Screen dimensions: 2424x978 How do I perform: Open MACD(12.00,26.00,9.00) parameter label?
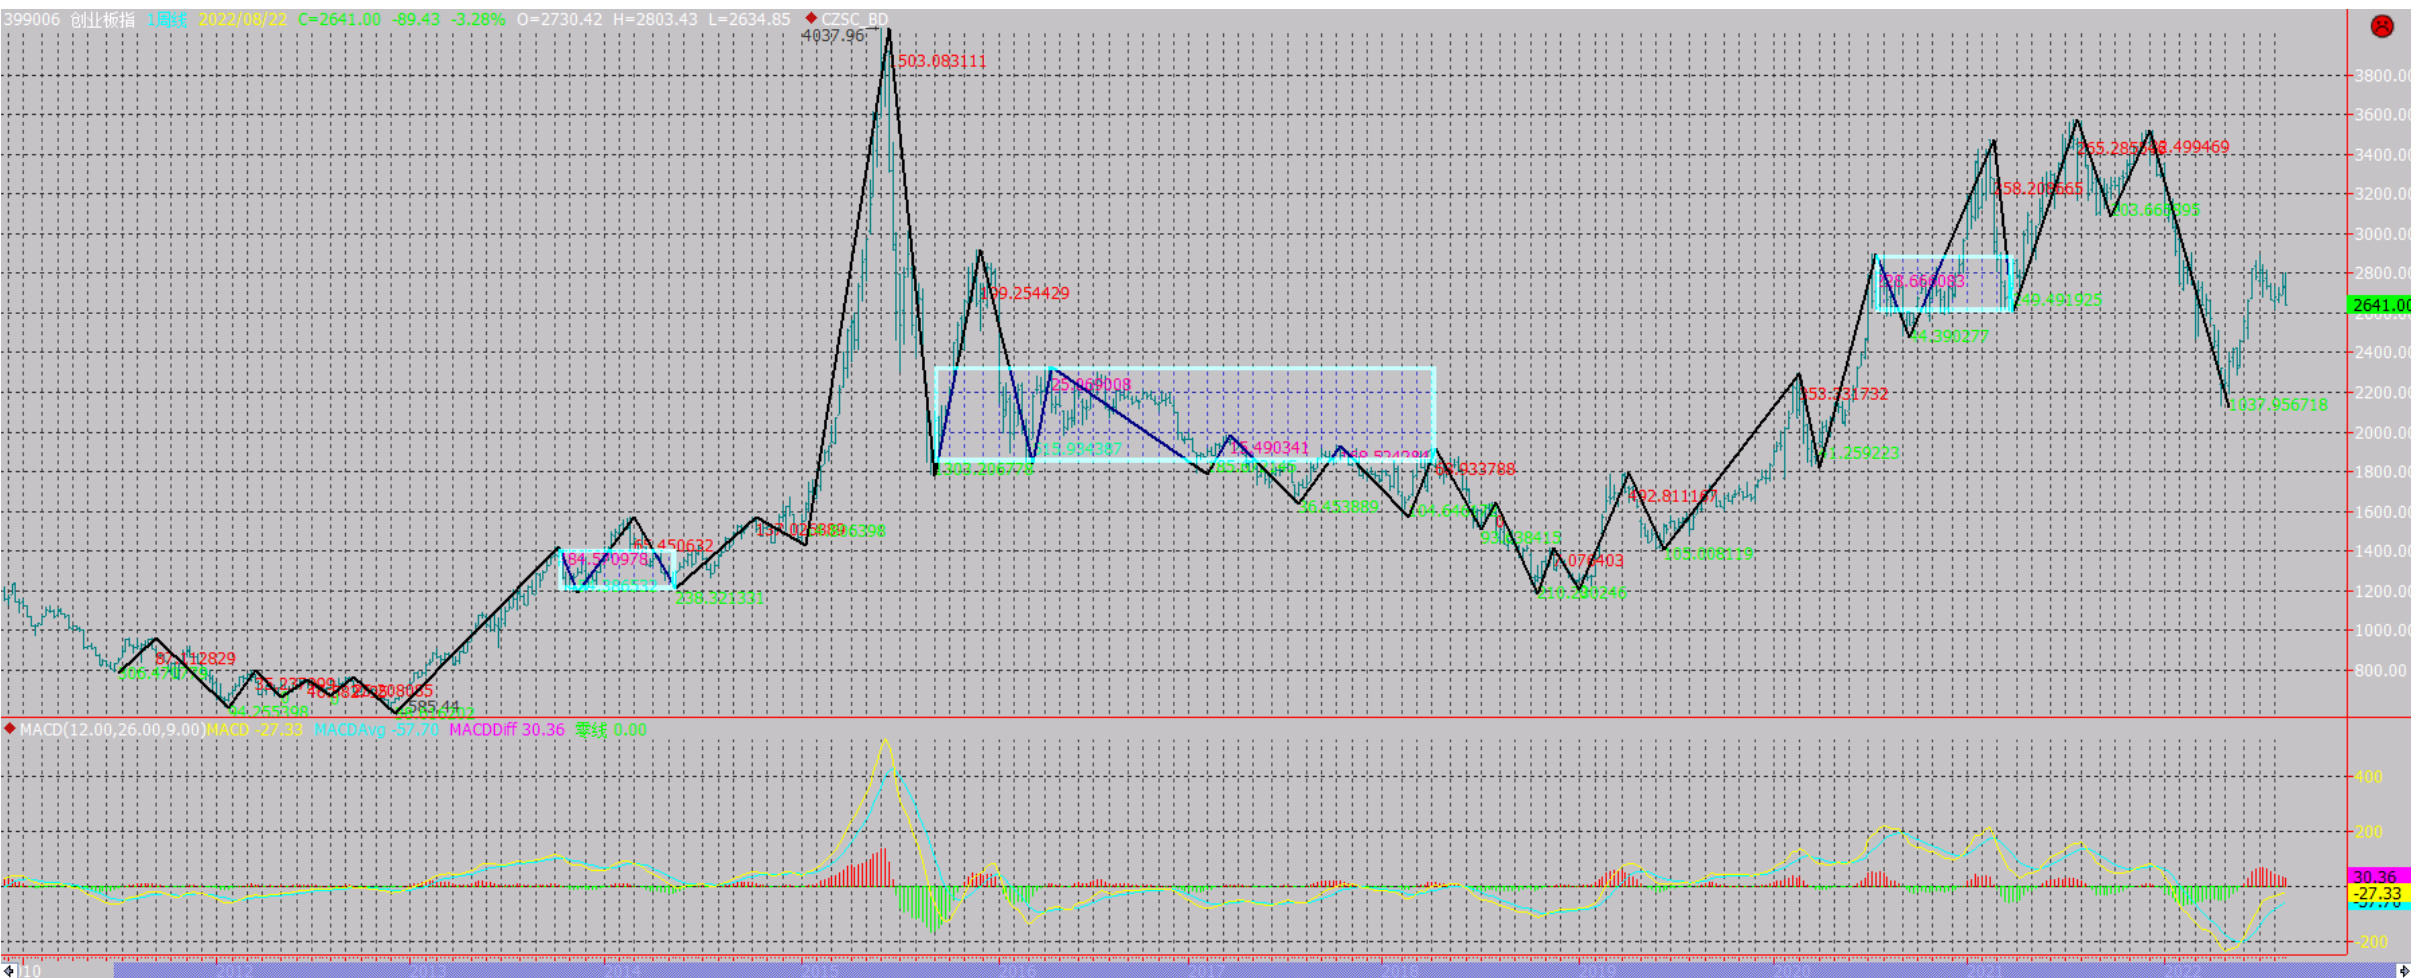tap(112, 730)
